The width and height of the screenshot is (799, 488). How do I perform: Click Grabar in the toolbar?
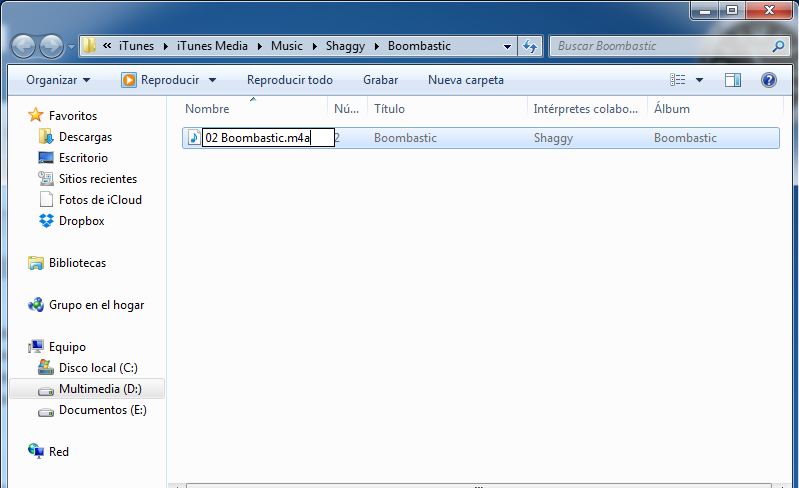click(380, 80)
